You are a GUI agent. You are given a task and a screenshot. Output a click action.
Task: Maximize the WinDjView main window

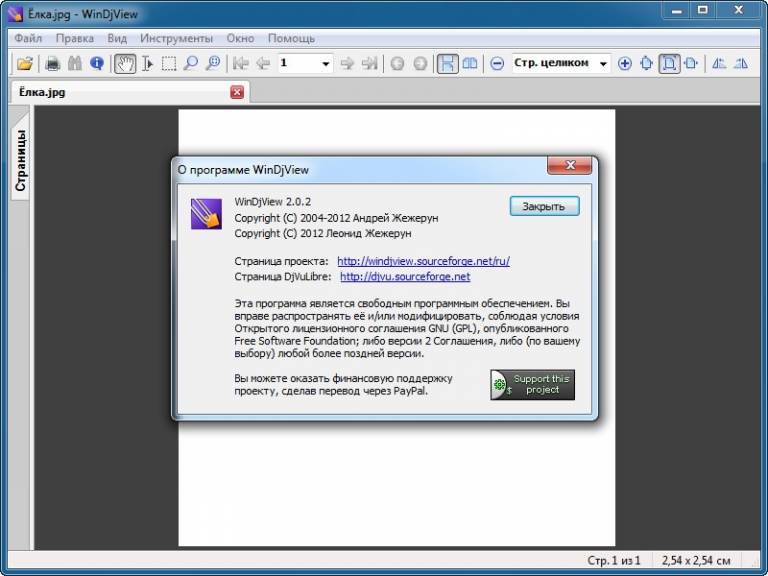pos(703,10)
